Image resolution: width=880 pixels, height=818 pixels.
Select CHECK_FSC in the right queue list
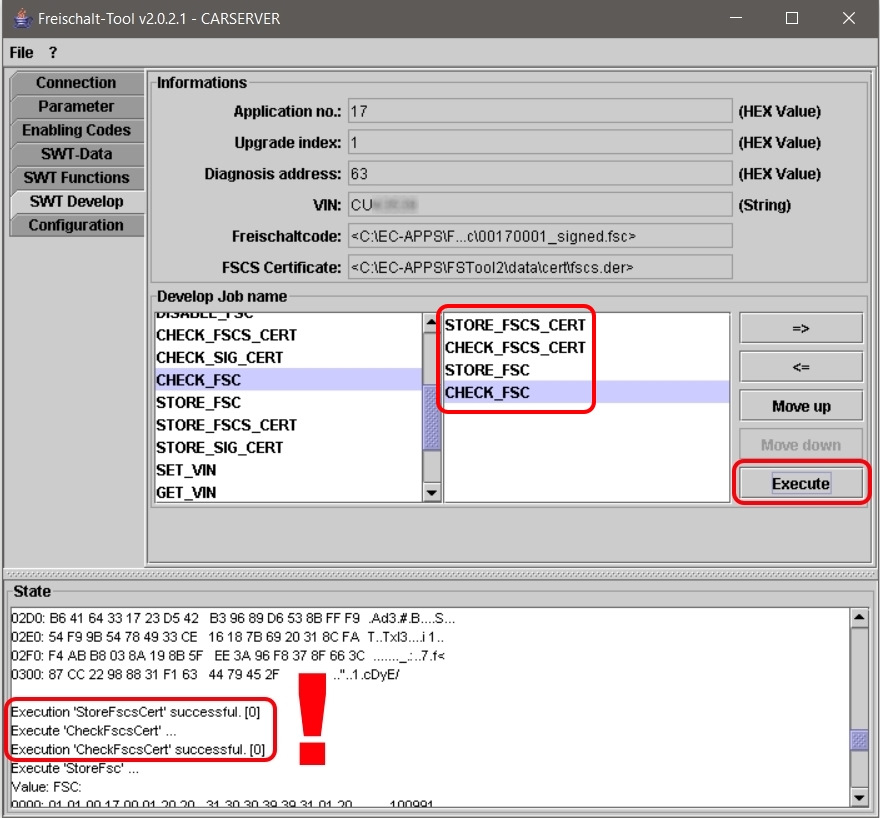pos(586,392)
